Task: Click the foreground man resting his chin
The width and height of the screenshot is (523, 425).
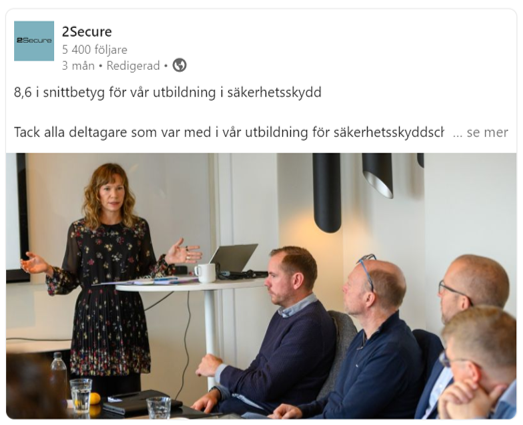Action: (478, 364)
